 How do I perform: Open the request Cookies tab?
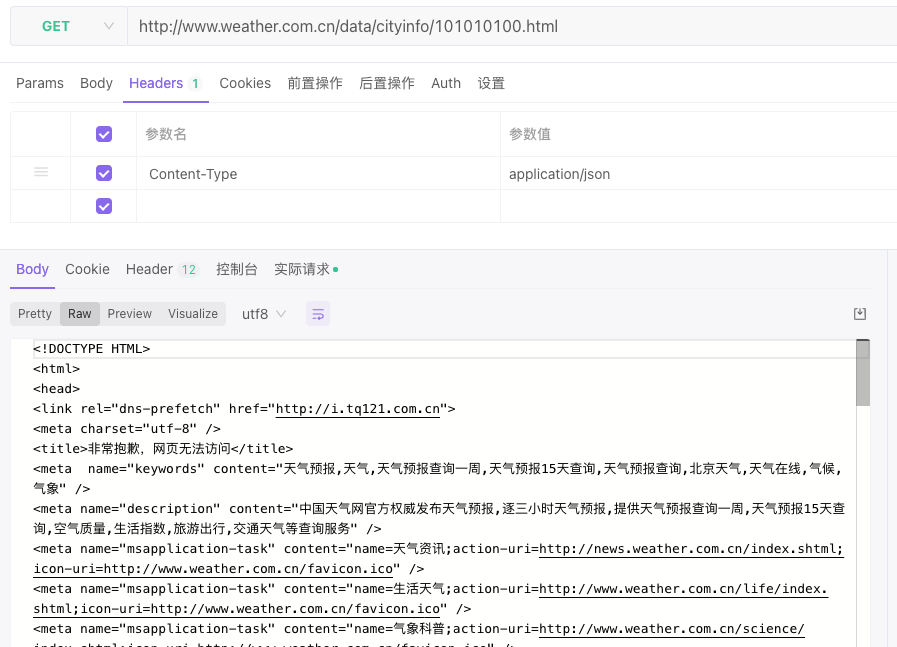coord(245,84)
